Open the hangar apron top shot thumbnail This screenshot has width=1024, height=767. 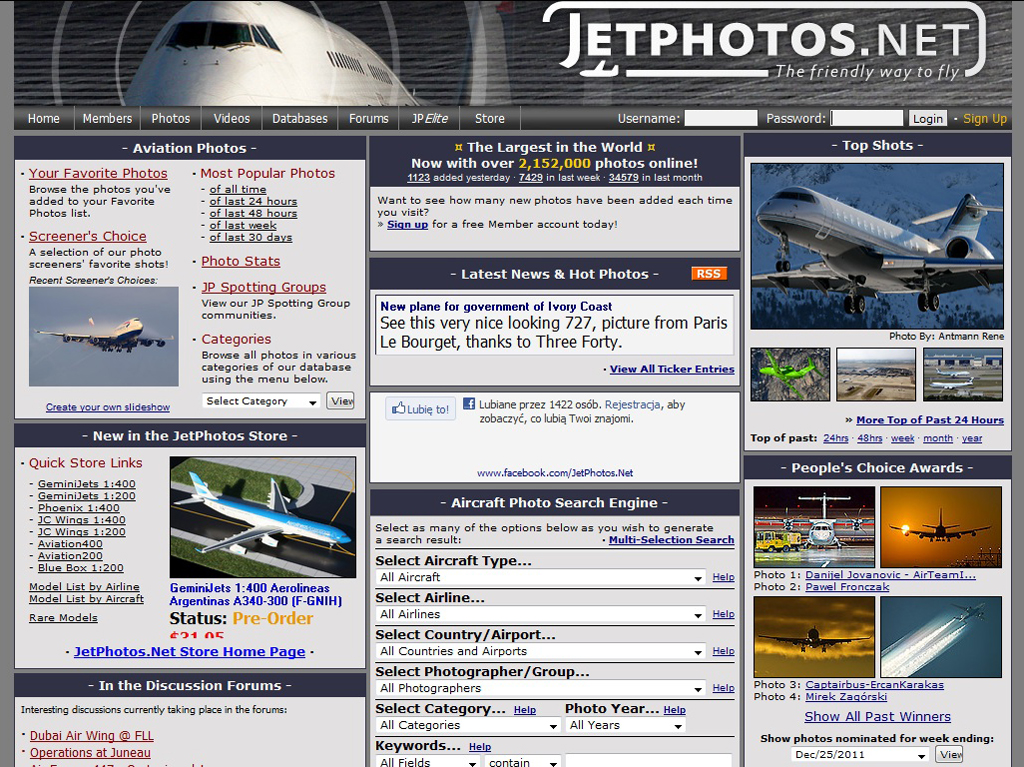click(x=963, y=374)
